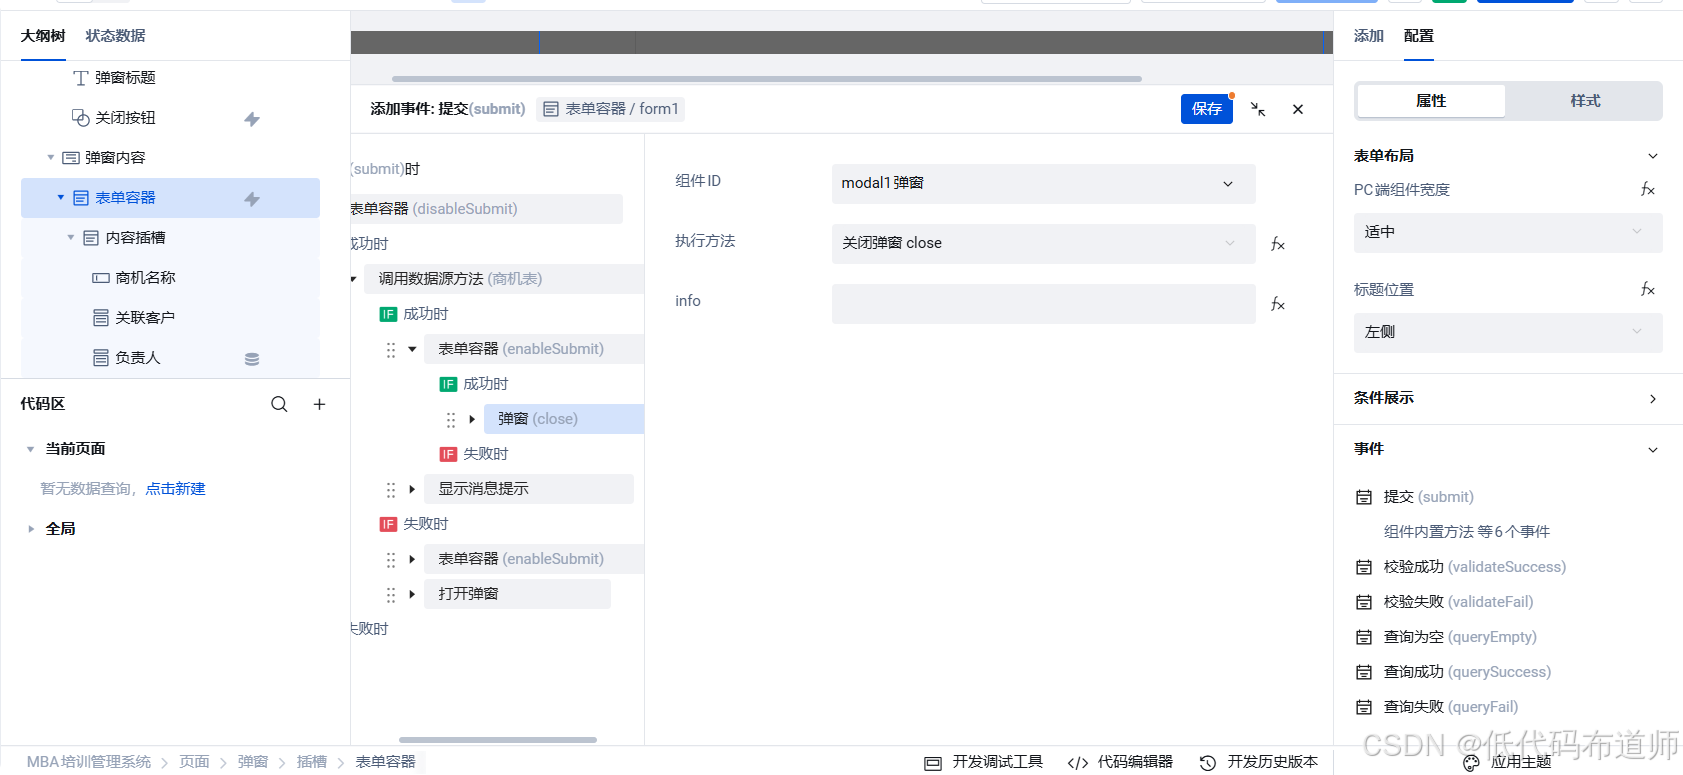Screen dimensions: 1683x775
Task: Select 弹窗标题 tree item
Action: click(125, 78)
